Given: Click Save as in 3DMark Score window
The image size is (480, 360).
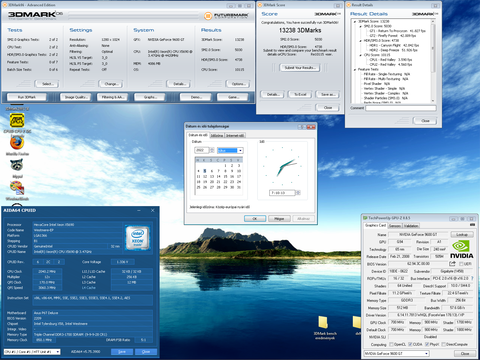Looking at the screenshot, I should pyautogui.click(x=328, y=95).
